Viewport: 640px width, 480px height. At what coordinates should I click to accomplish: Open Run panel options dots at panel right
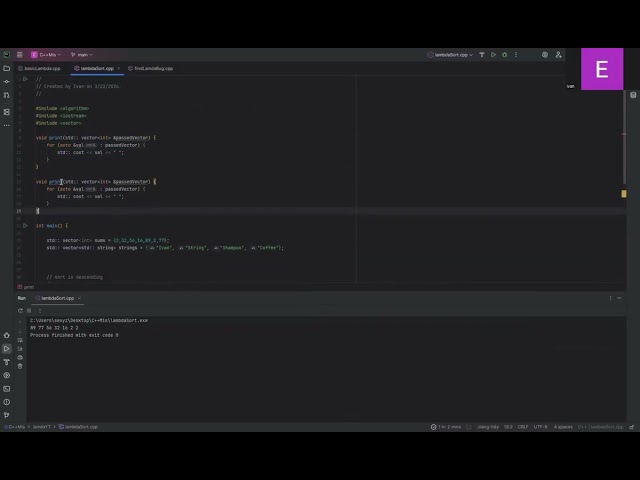[611, 298]
